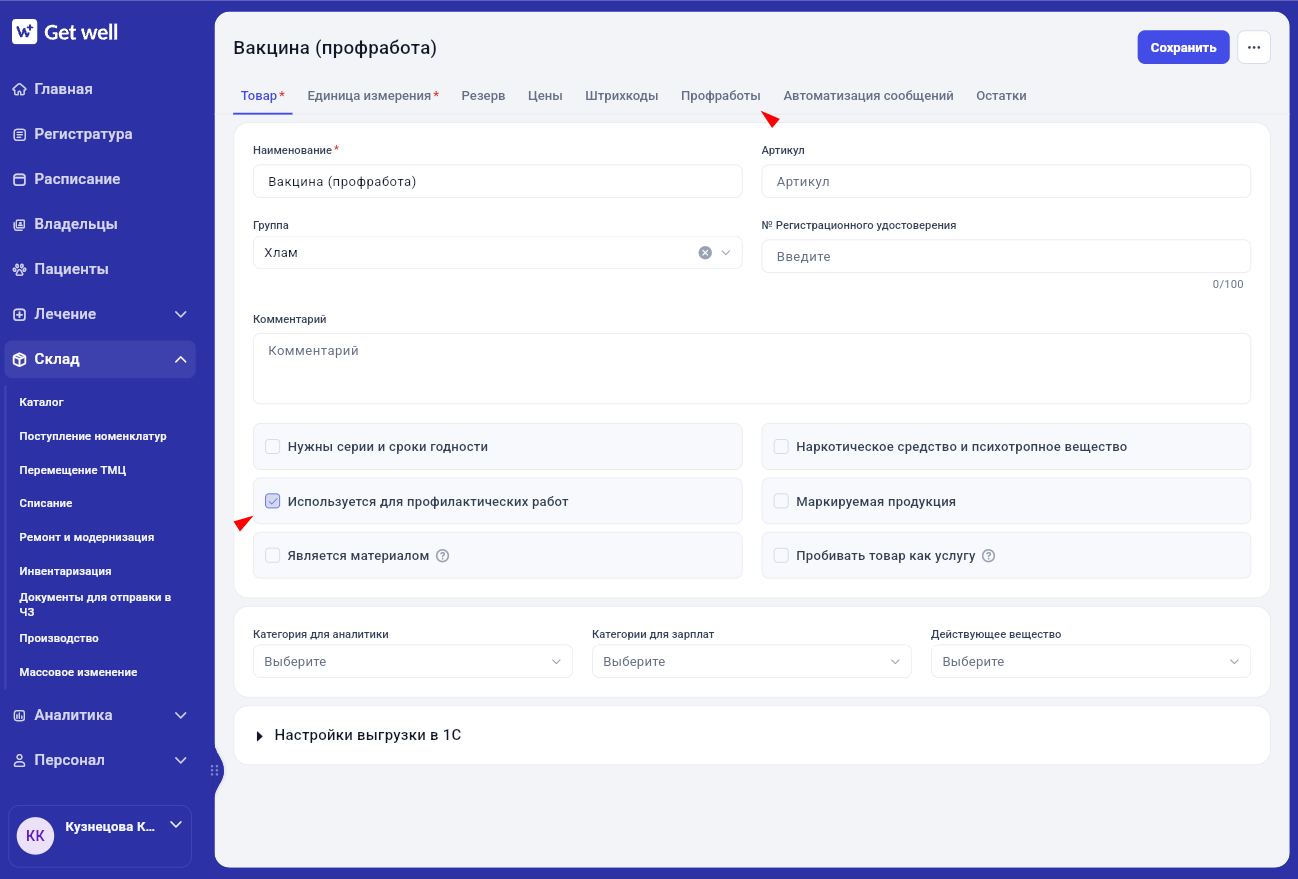Viewport: 1298px width, 879px height.
Task: Enable the Маркируемая продукция checkbox
Action: coord(781,501)
